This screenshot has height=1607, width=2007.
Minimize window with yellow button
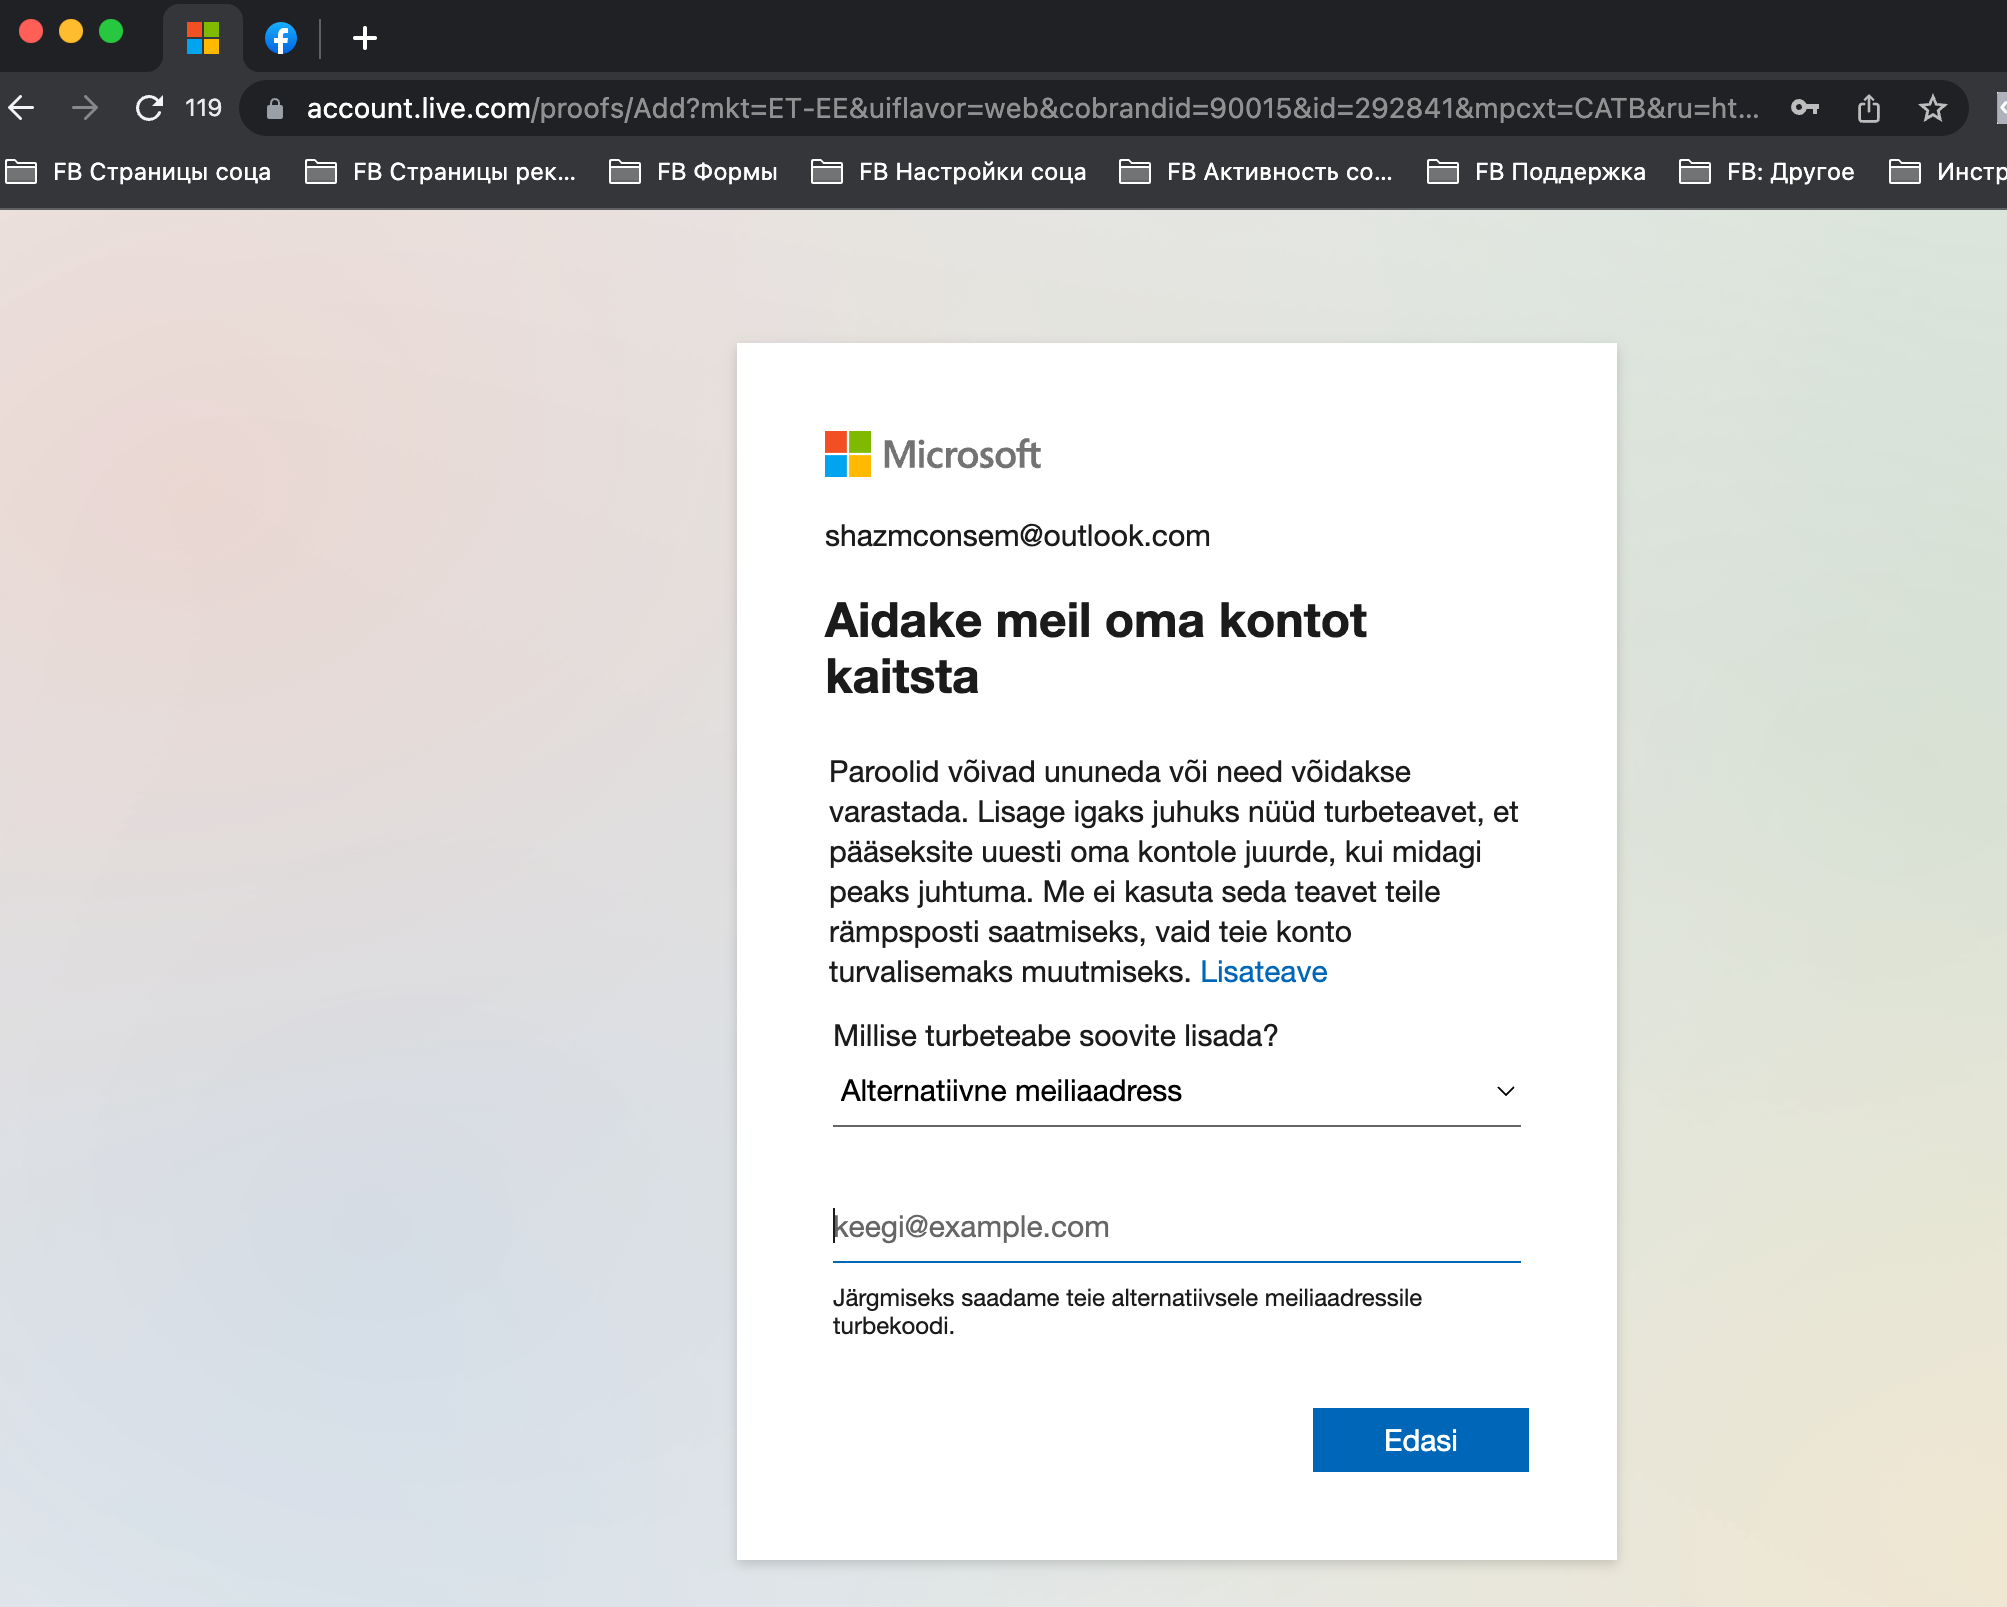coord(71,31)
